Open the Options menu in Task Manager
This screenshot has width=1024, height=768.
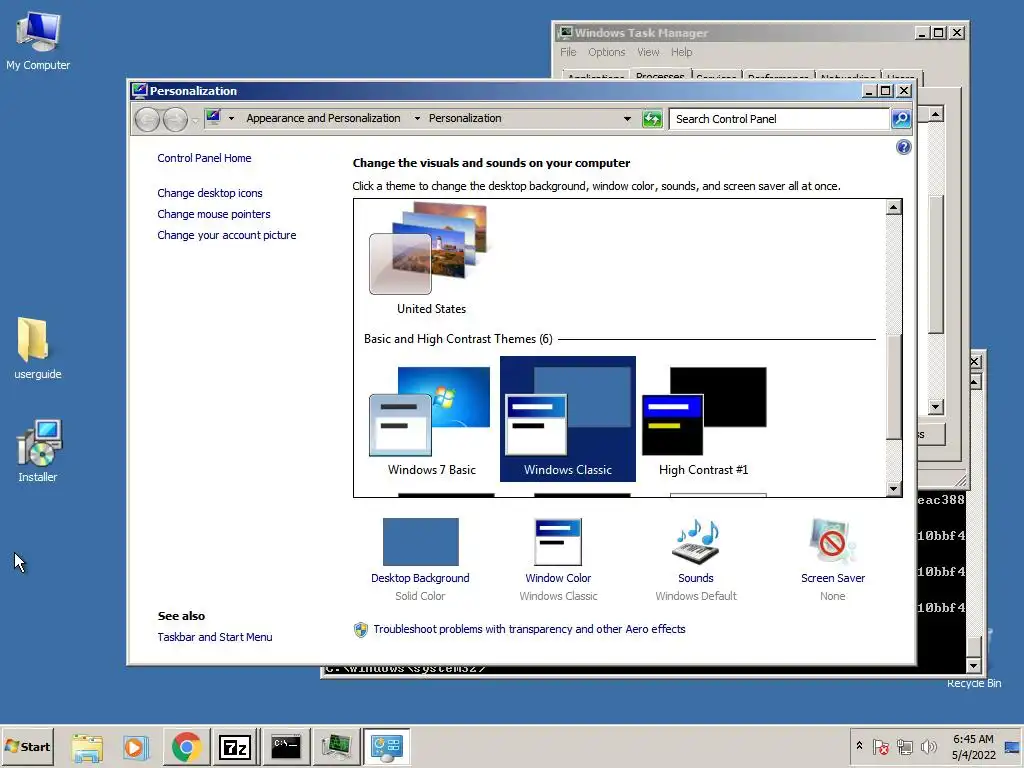[606, 52]
